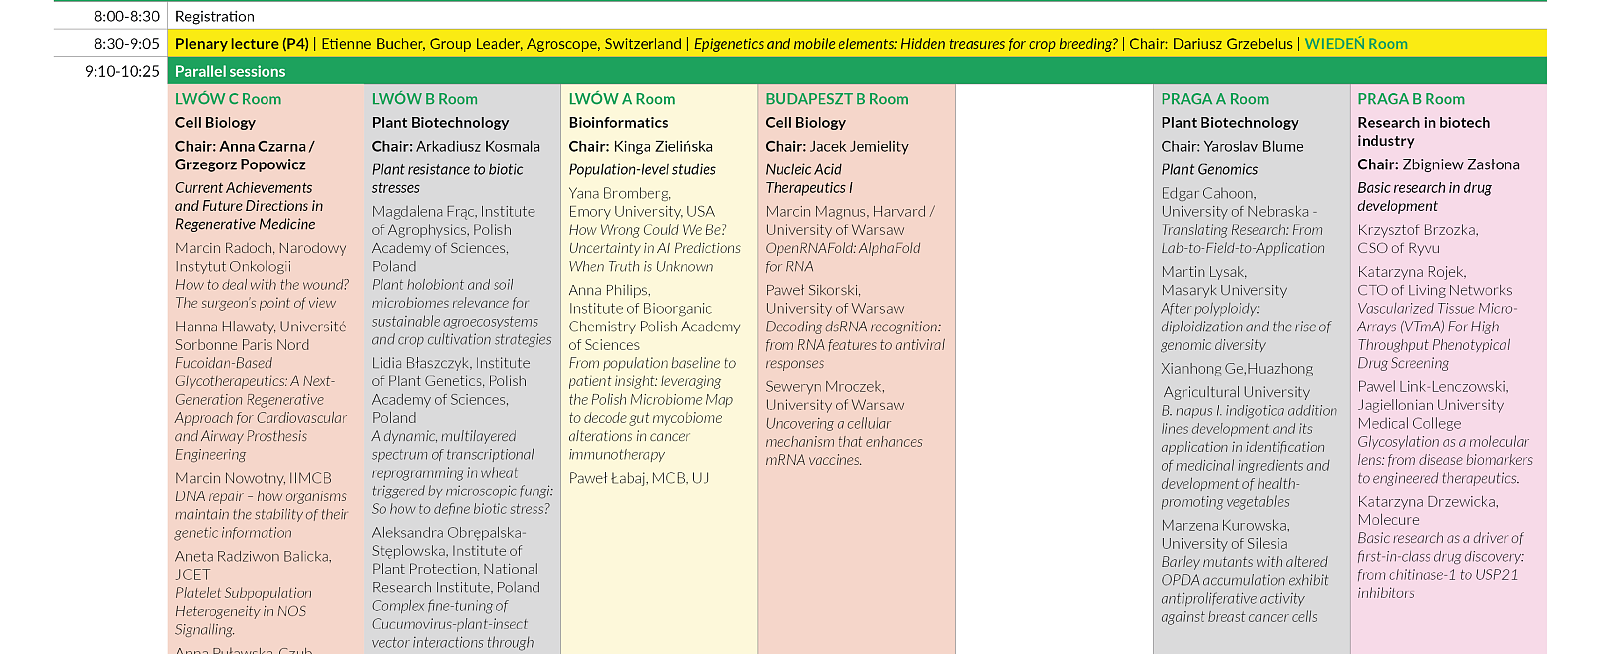Click Chair: Zbigniew Zasłona

(x=1439, y=164)
